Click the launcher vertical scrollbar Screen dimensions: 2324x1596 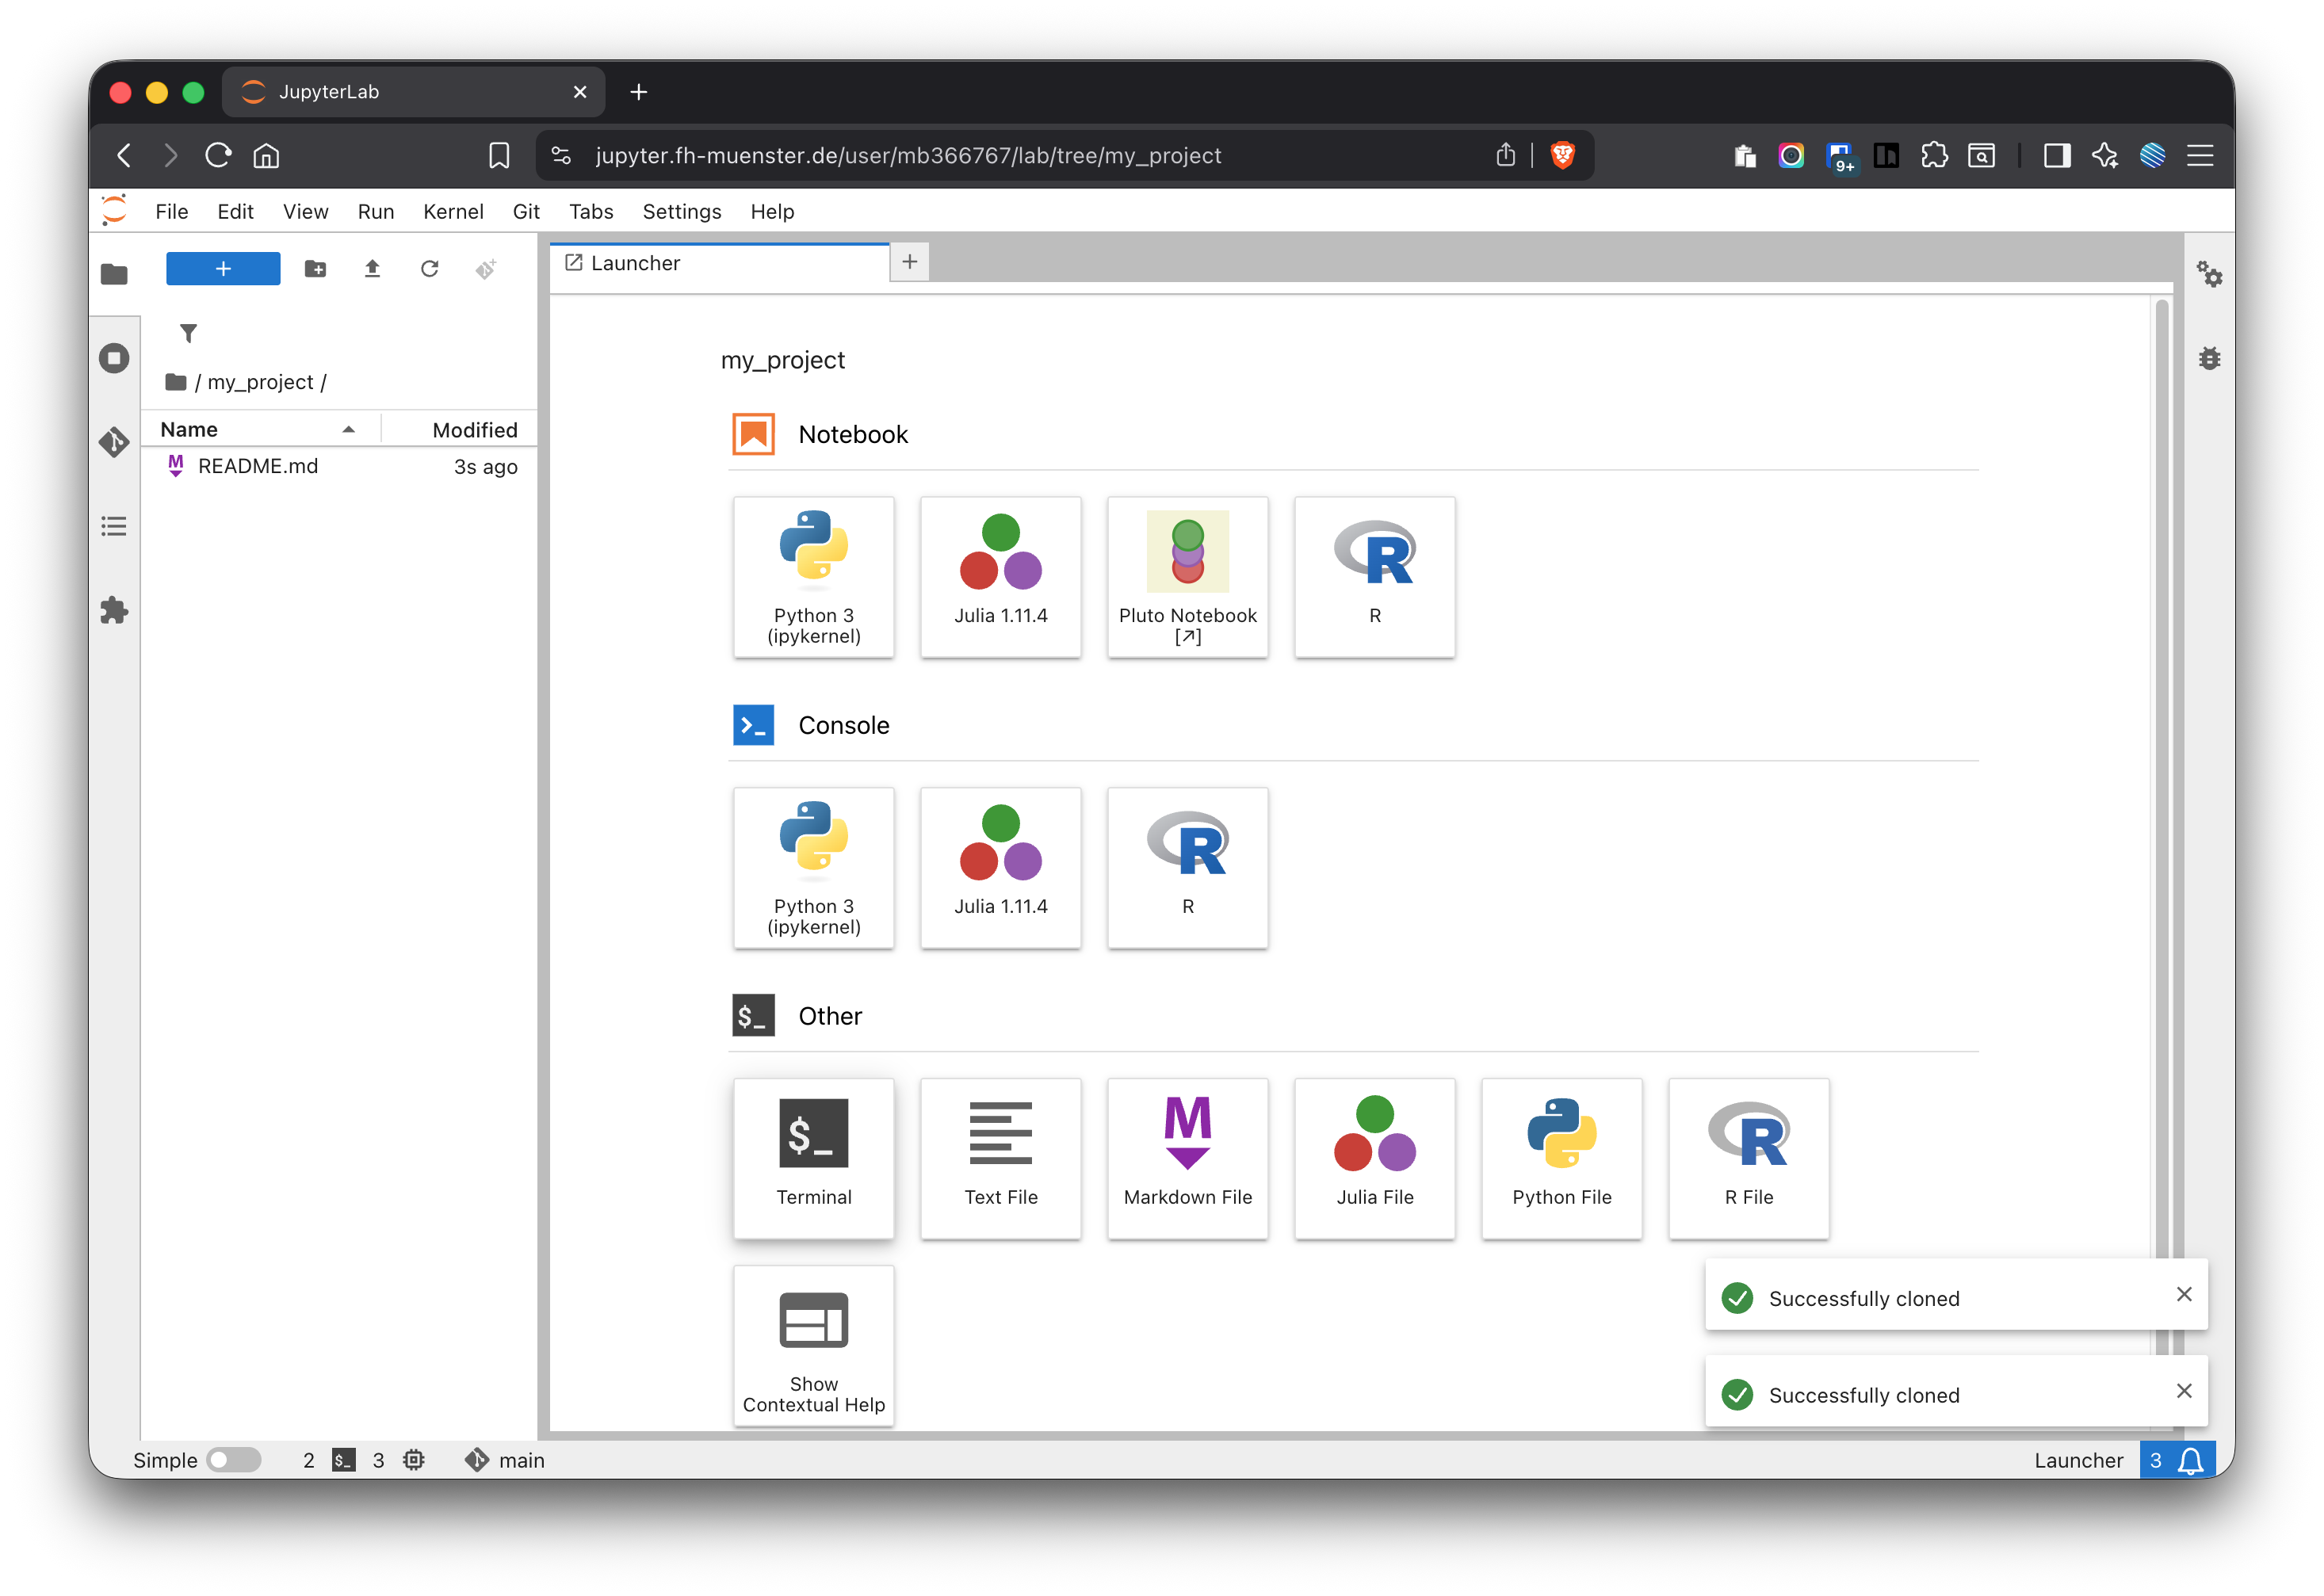[2161, 800]
